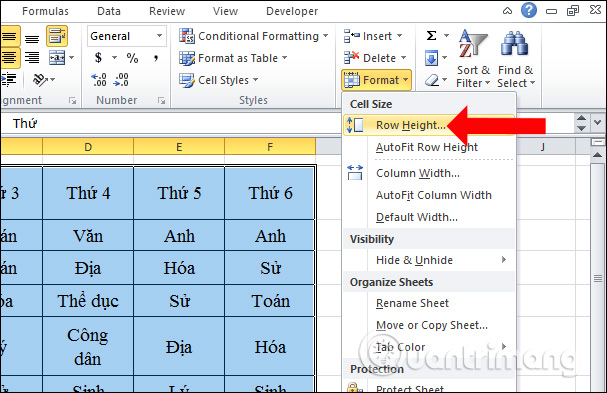Open Sort & Filter menu
The image size is (607, 393).
473,58
